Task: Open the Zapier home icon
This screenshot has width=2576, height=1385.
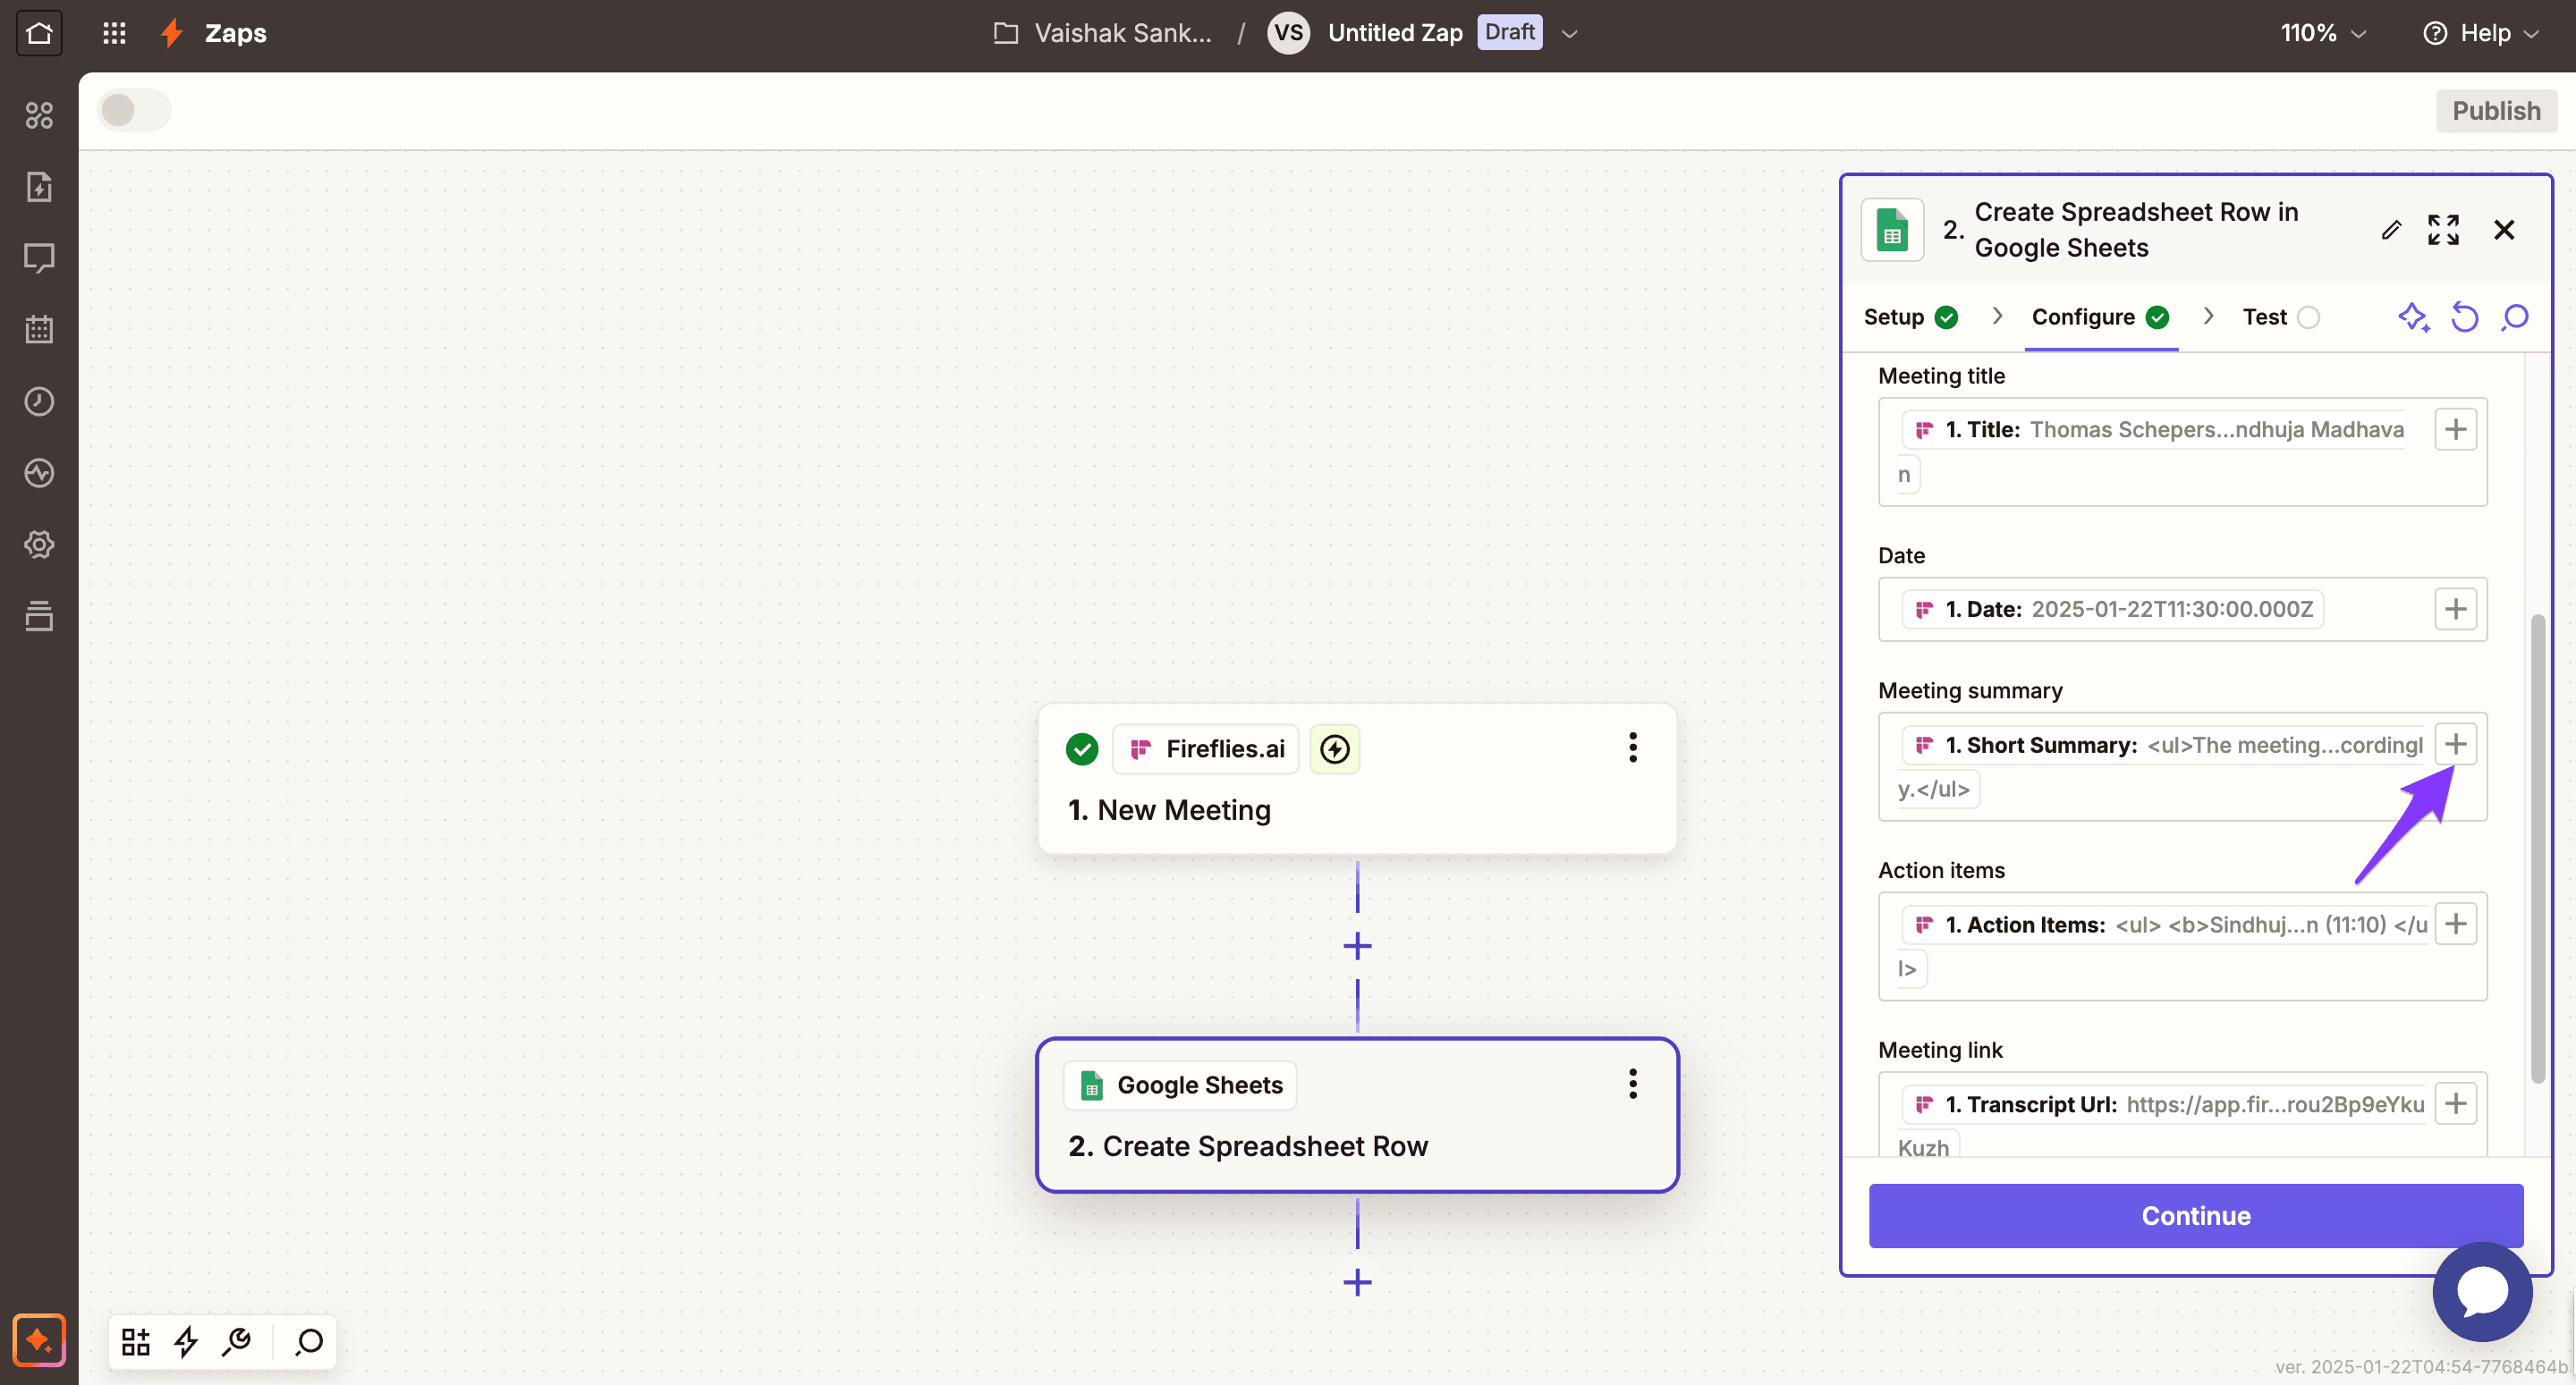Action: coord(39,33)
